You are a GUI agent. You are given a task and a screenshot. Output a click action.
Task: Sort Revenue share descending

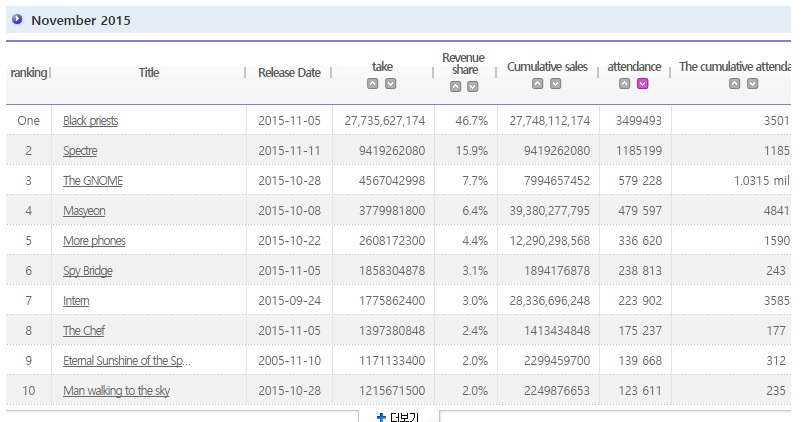tap(473, 87)
